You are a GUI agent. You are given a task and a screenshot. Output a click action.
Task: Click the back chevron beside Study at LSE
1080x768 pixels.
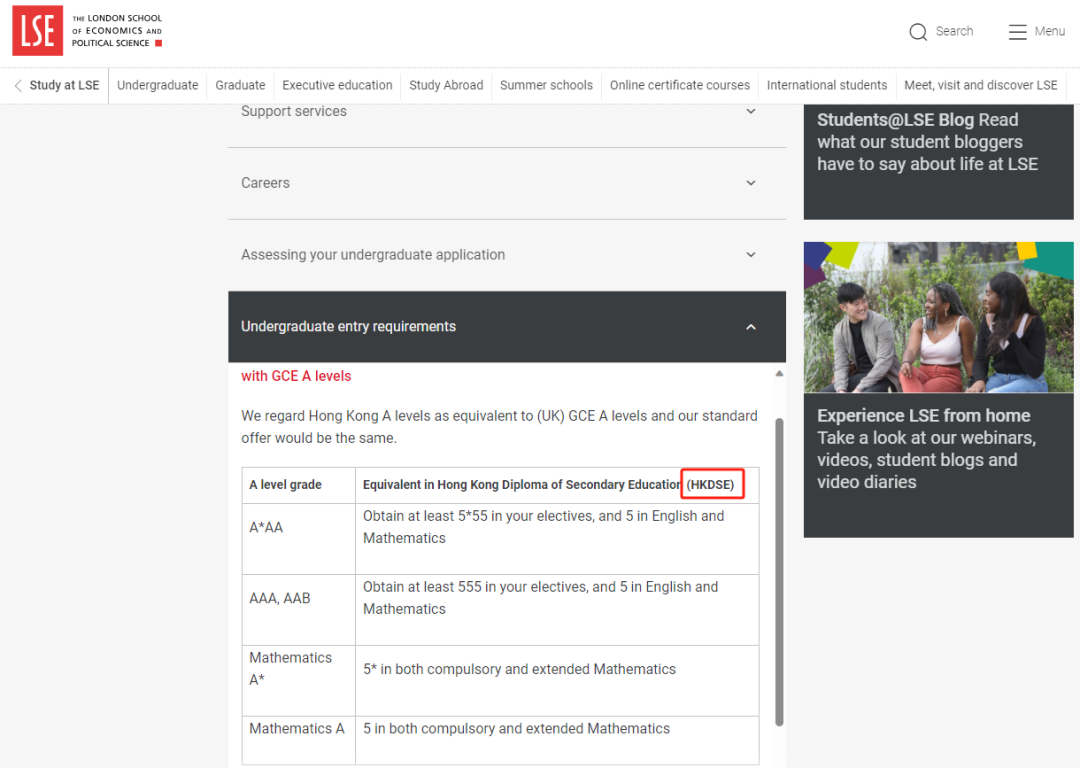18,85
